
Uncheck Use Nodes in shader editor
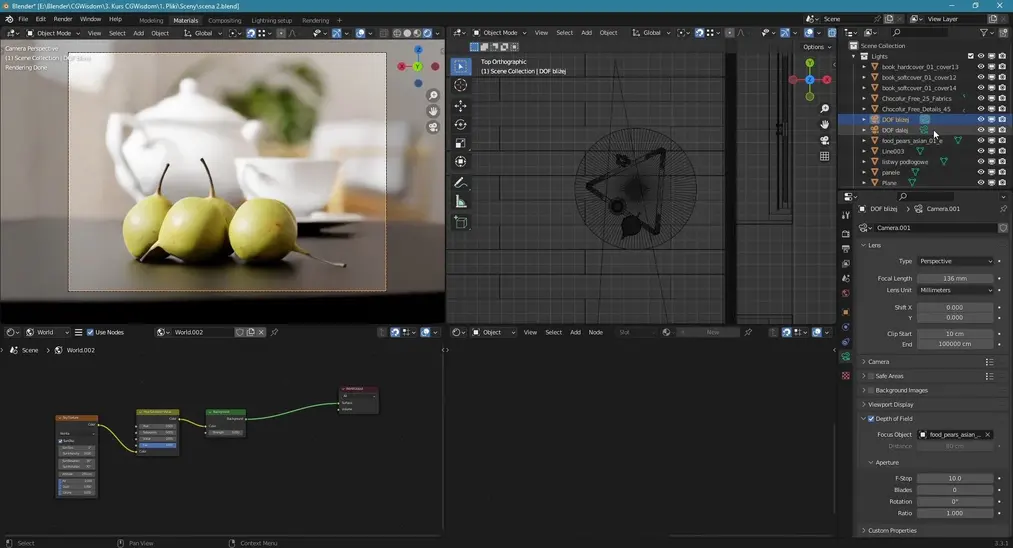tap(90, 332)
